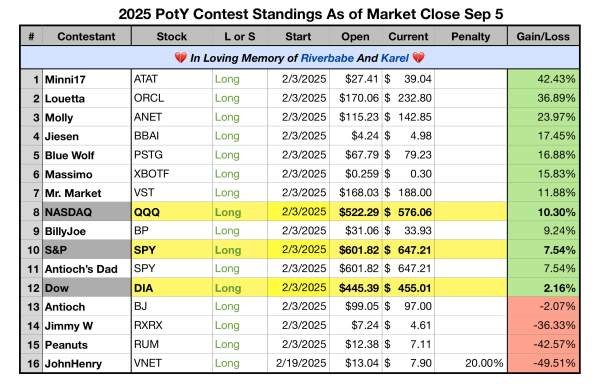Click the ORCL stock cell
This screenshot has height=390, width=599.
click(x=172, y=98)
